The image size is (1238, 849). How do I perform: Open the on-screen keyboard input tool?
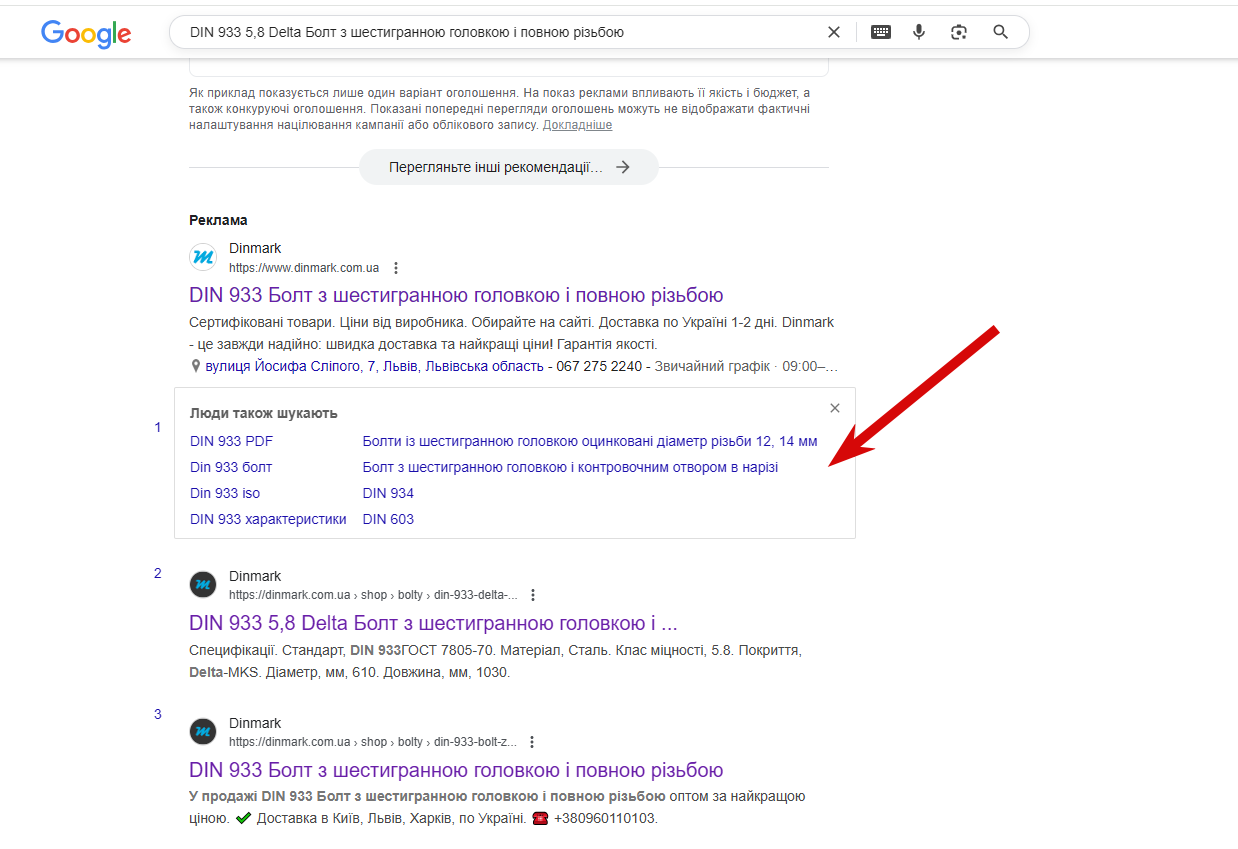pyautogui.click(x=881, y=32)
